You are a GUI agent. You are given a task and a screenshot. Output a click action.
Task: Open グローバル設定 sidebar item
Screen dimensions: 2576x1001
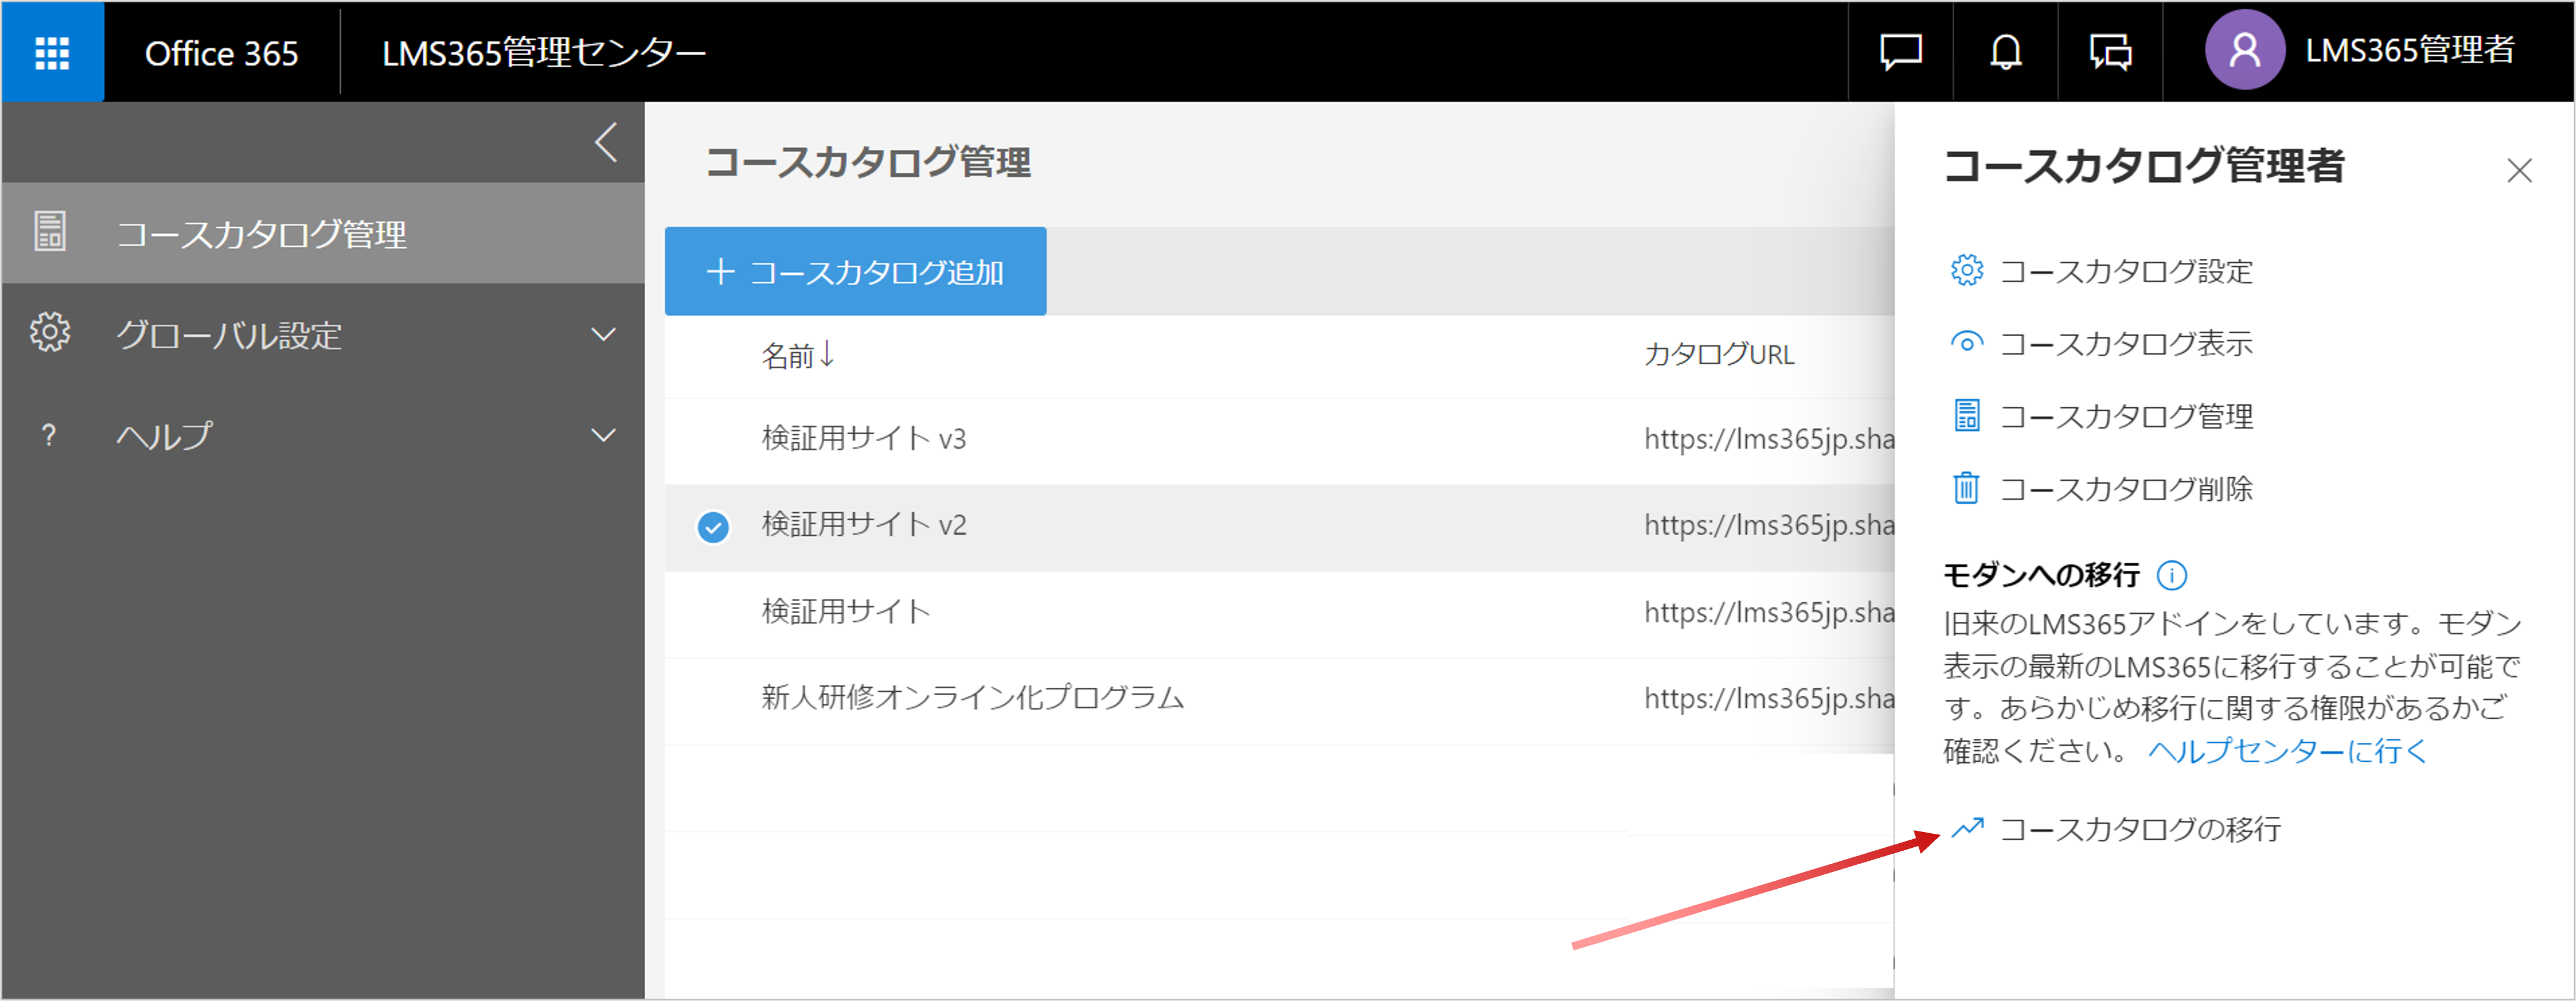click(323, 334)
